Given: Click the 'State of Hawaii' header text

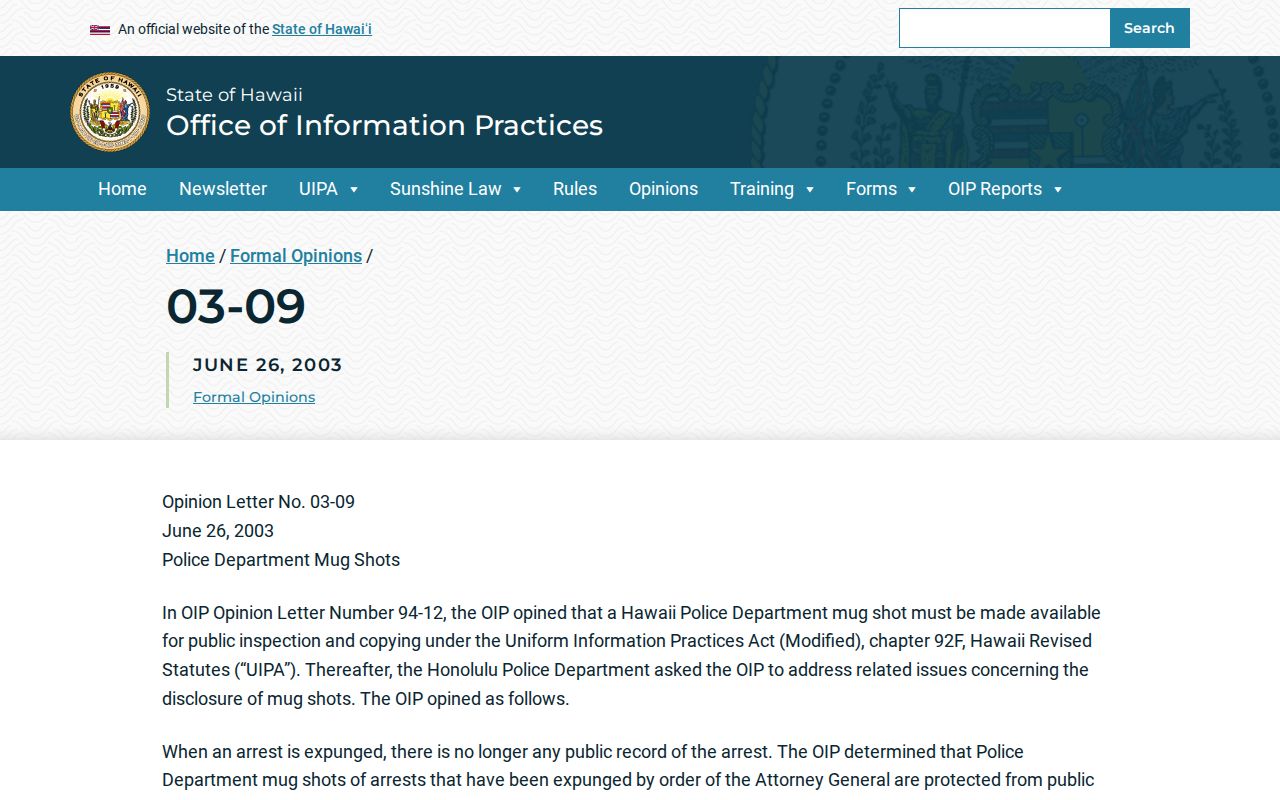Looking at the screenshot, I should 234,95.
